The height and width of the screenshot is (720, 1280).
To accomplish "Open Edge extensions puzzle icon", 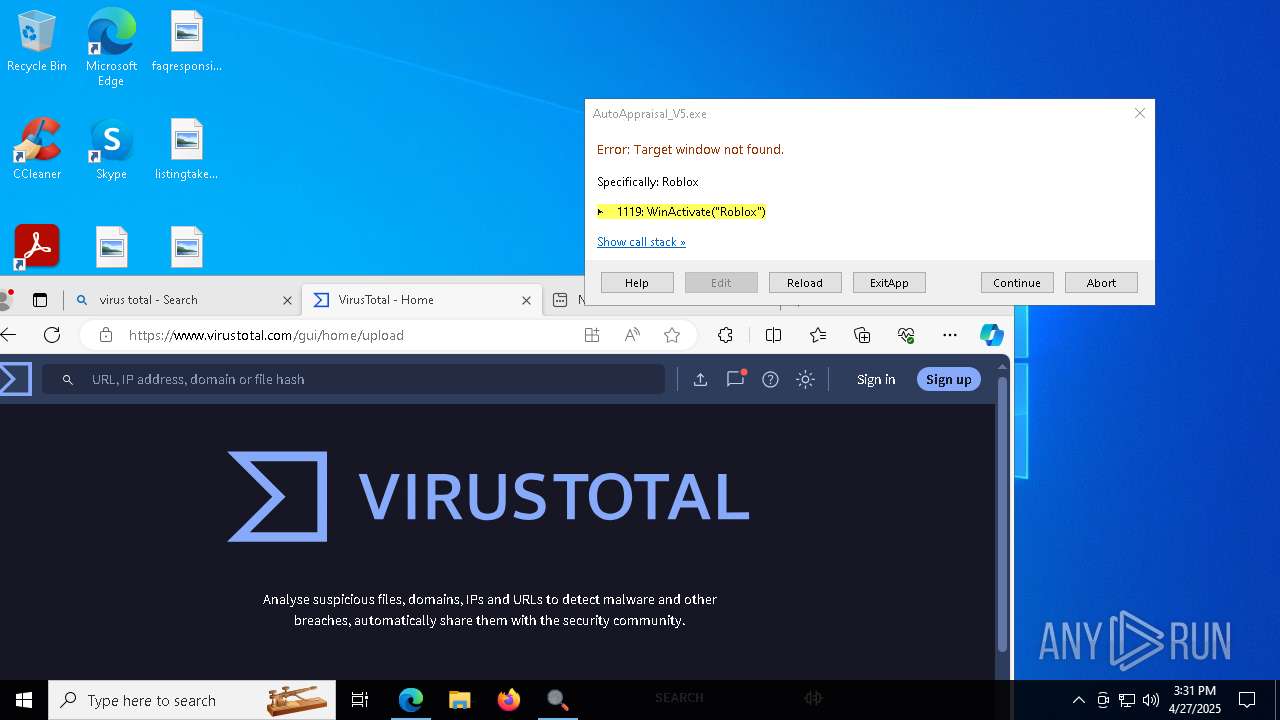I will (726, 335).
